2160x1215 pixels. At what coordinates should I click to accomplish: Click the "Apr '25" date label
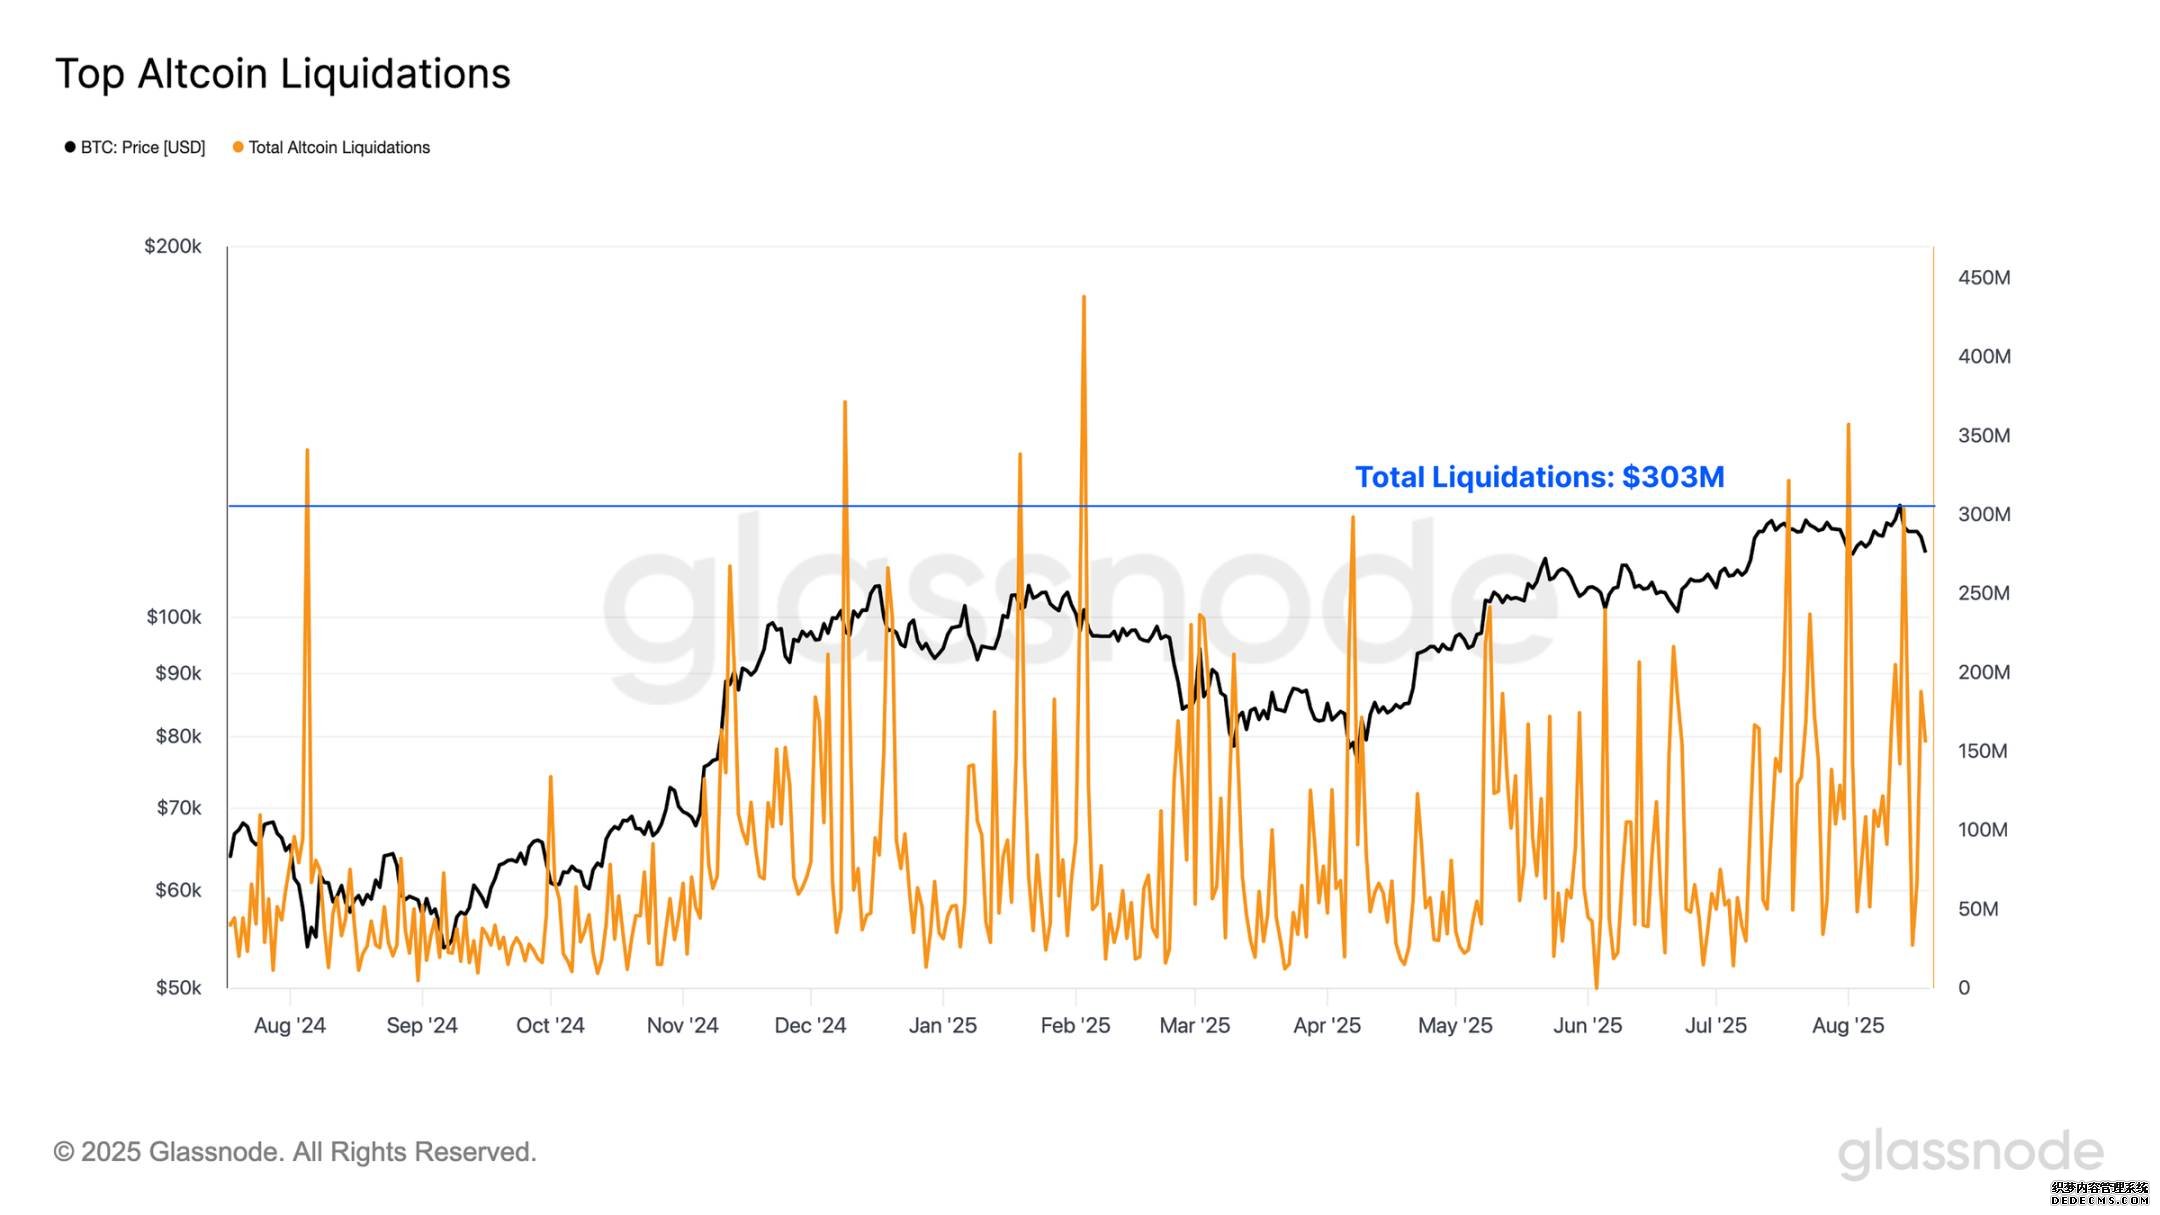click(1327, 1026)
